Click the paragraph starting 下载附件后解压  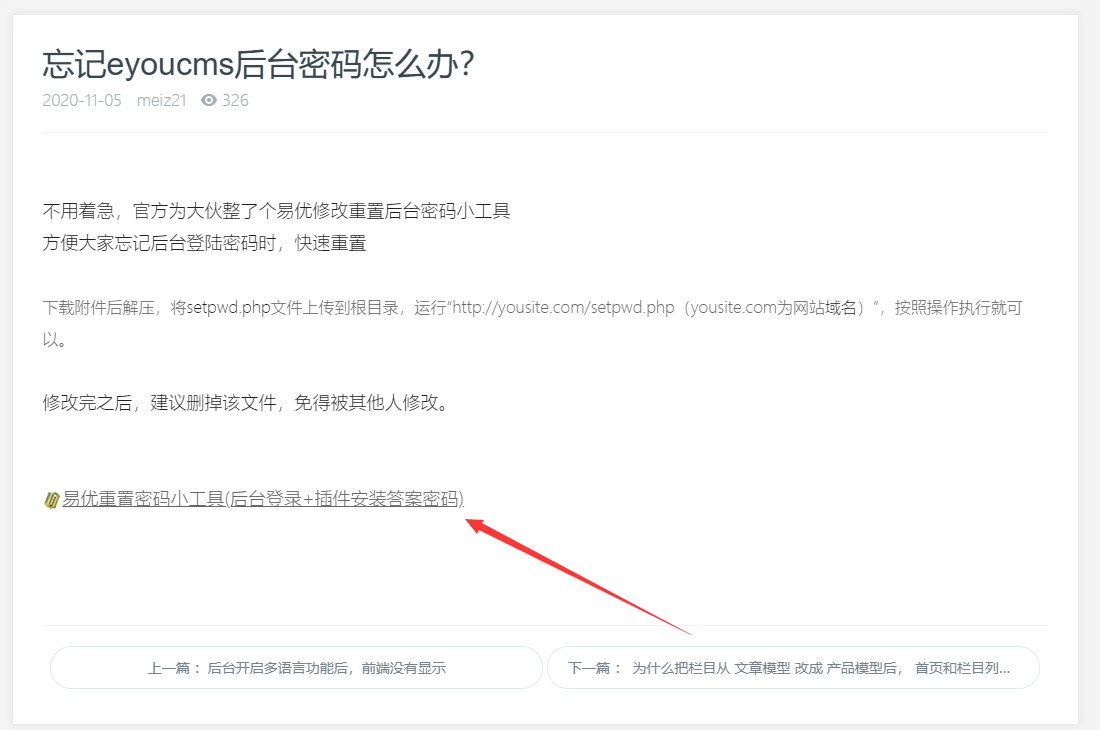[x=532, y=323]
